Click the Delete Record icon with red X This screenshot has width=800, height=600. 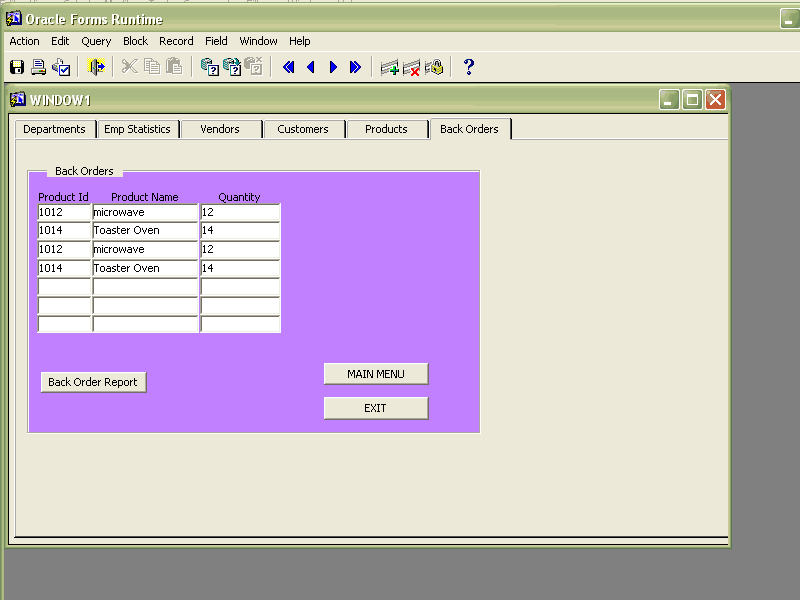pyautogui.click(x=411, y=67)
